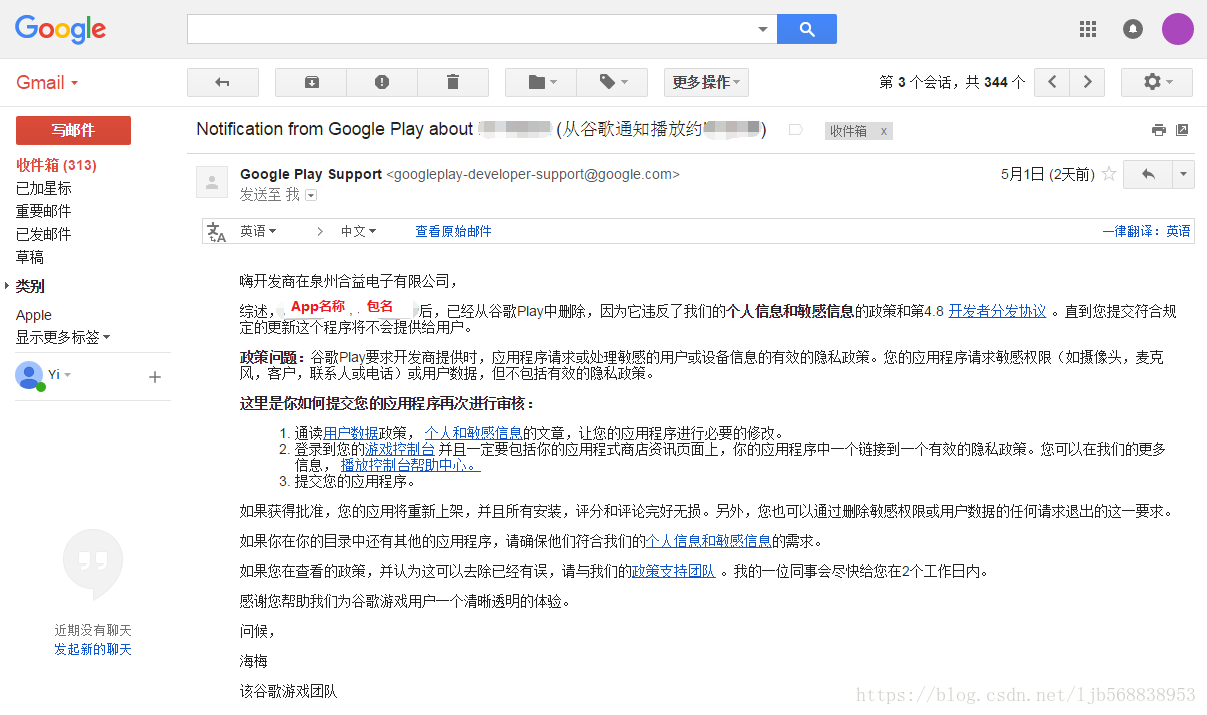
Task: Change source language 英语
Action: (258, 231)
